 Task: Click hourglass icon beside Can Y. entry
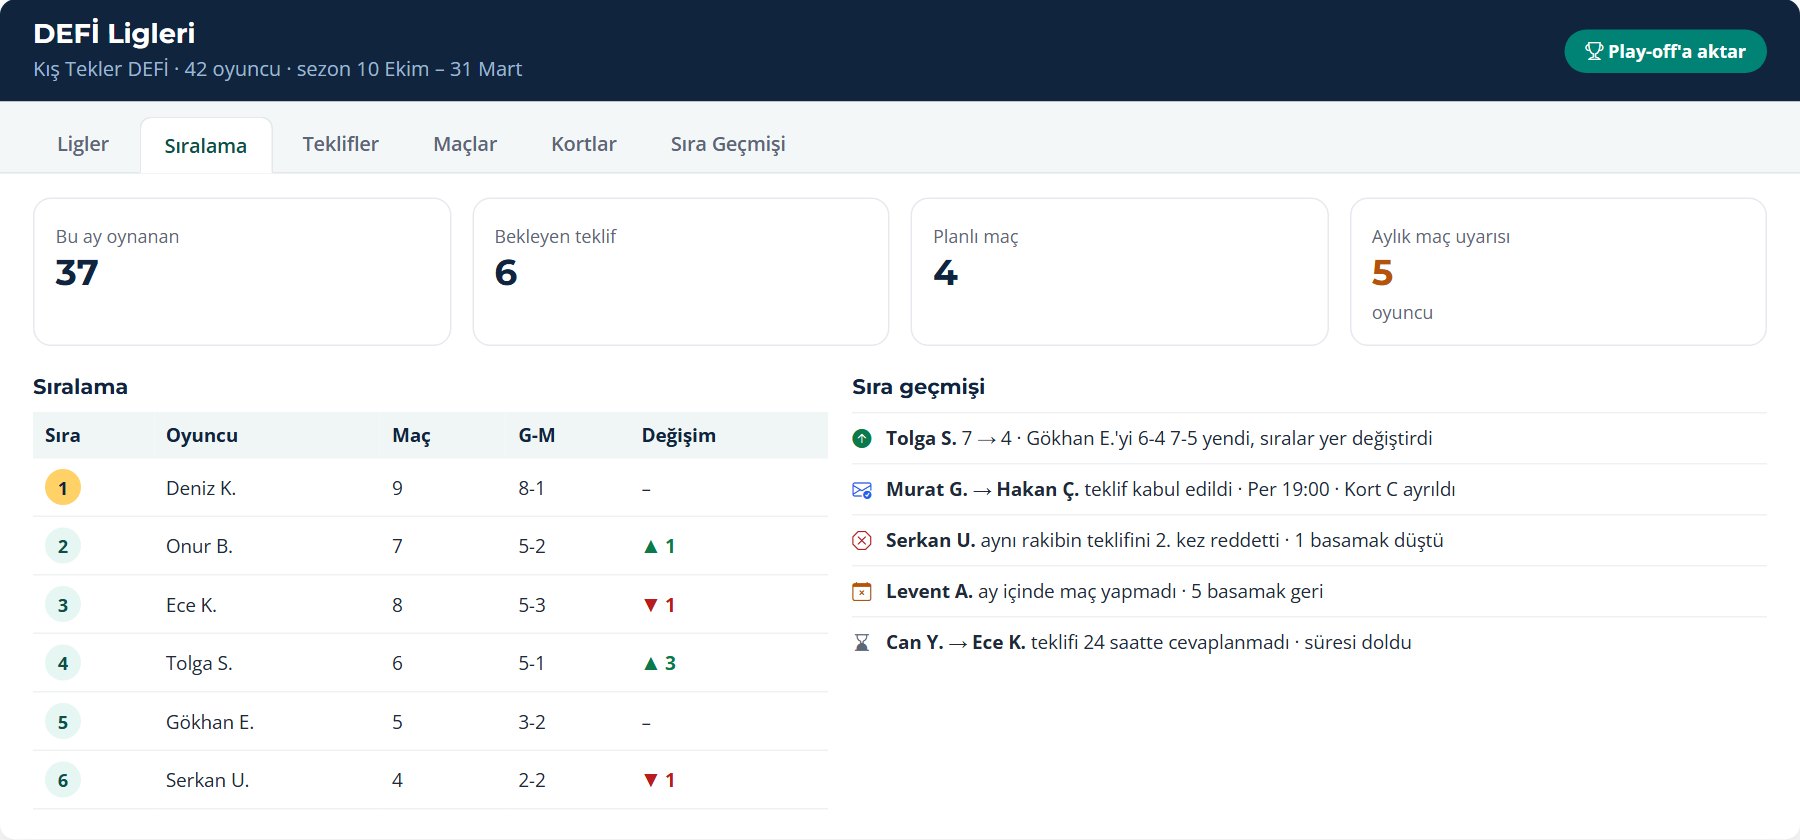(x=862, y=642)
